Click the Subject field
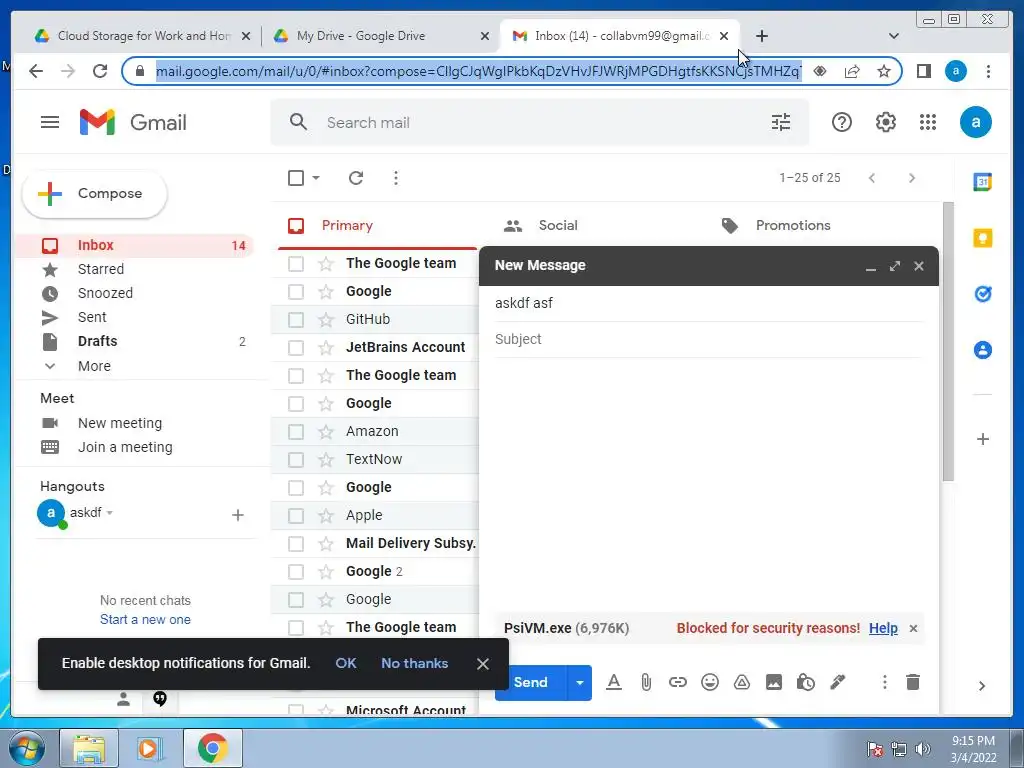Image resolution: width=1024 pixels, height=768 pixels. (708, 339)
